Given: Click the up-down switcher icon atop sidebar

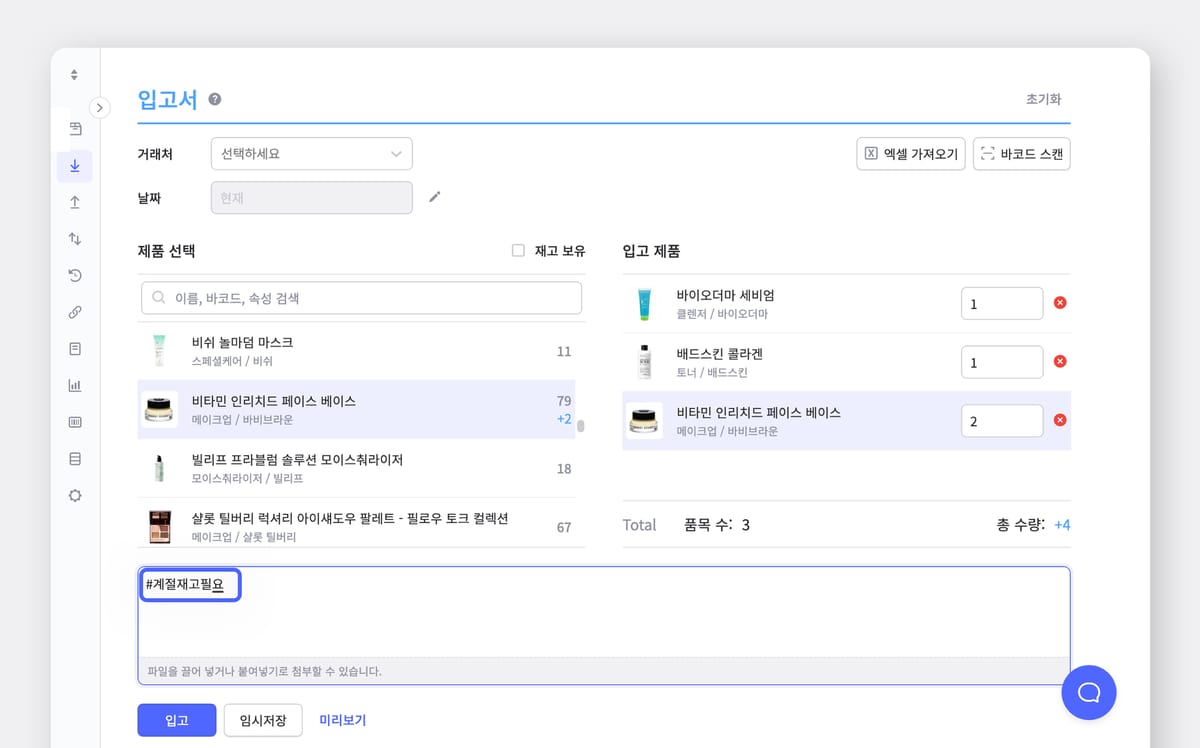Looking at the screenshot, I should click(x=74, y=75).
